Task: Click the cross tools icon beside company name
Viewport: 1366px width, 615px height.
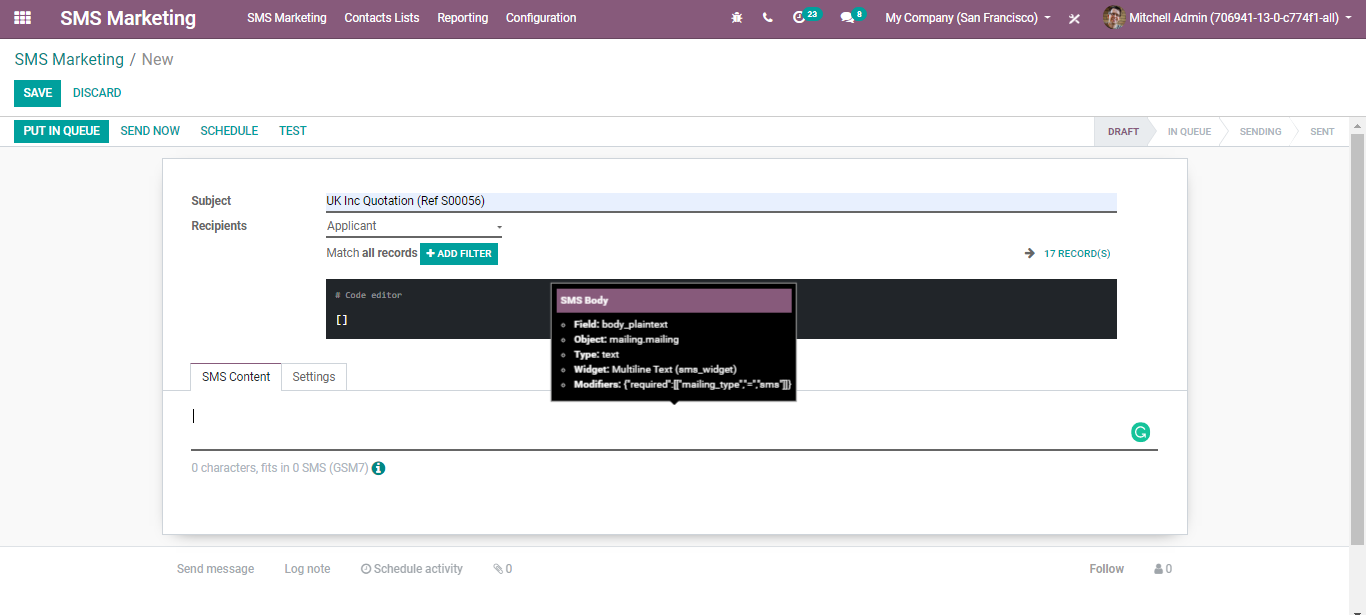Action: pyautogui.click(x=1074, y=18)
